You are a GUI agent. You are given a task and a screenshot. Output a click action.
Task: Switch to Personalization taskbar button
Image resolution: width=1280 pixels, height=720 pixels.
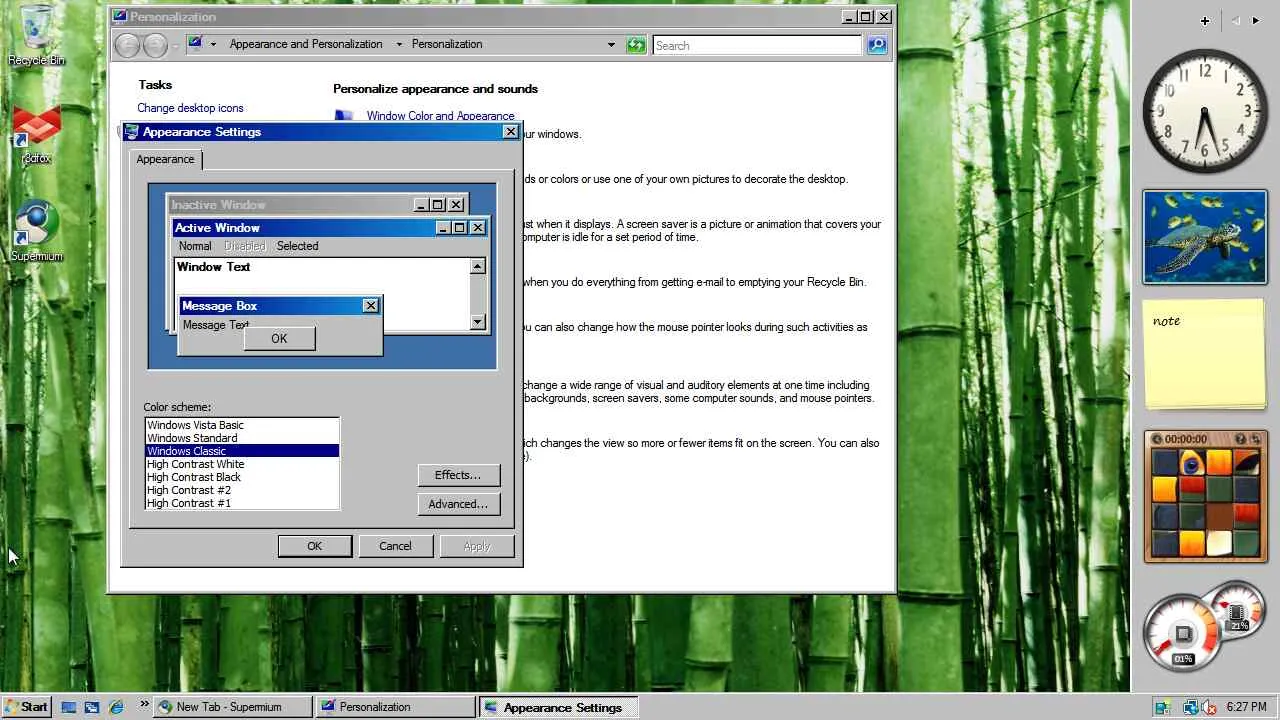(x=395, y=707)
